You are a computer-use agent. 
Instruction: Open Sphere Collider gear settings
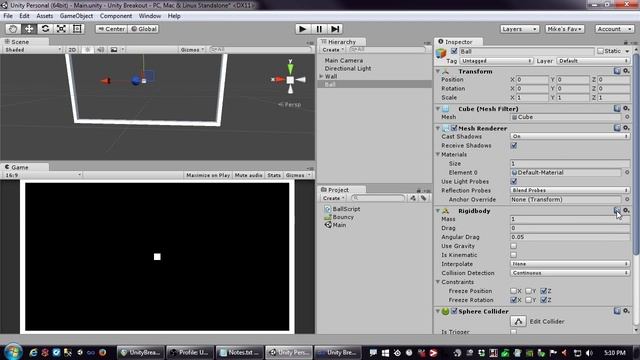(x=626, y=311)
